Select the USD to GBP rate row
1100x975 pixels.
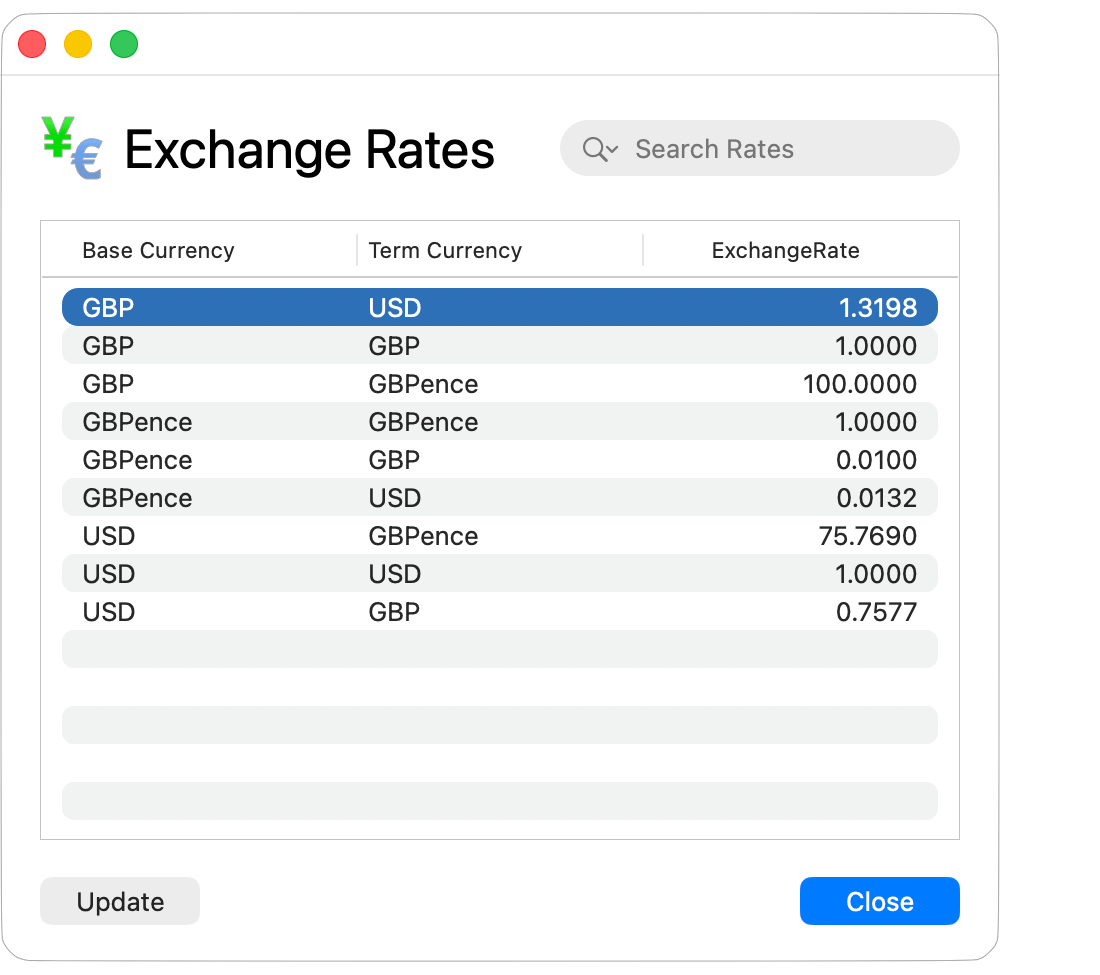(x=500, y=611)
